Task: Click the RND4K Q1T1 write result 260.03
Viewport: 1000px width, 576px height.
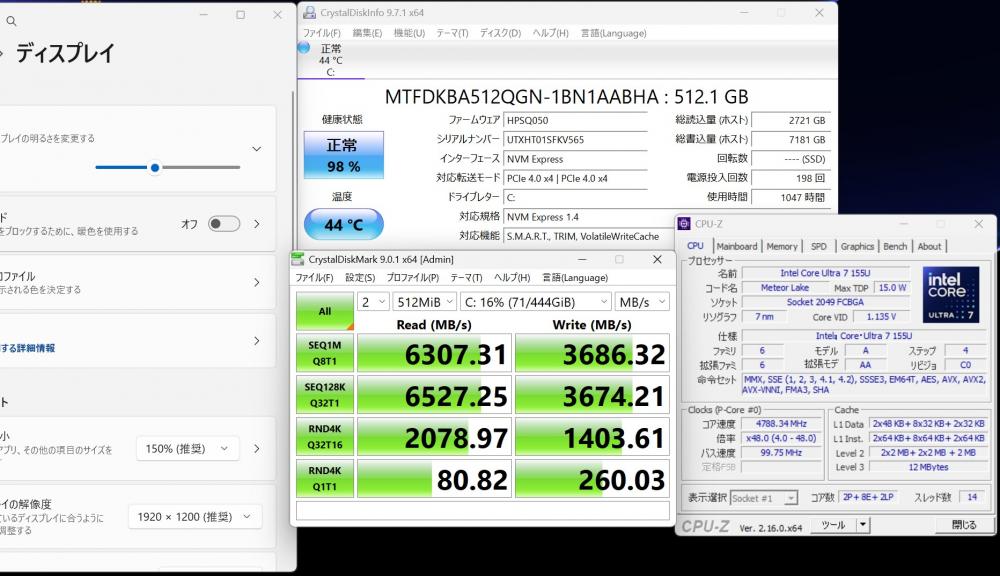Action: click(592, 478)
